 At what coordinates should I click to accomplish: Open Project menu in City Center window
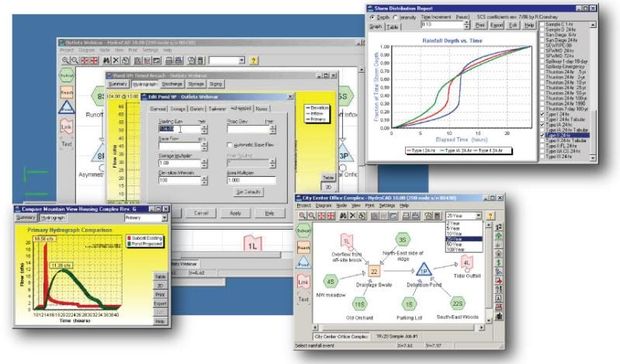pyautogui.click(x=304, y=206)
